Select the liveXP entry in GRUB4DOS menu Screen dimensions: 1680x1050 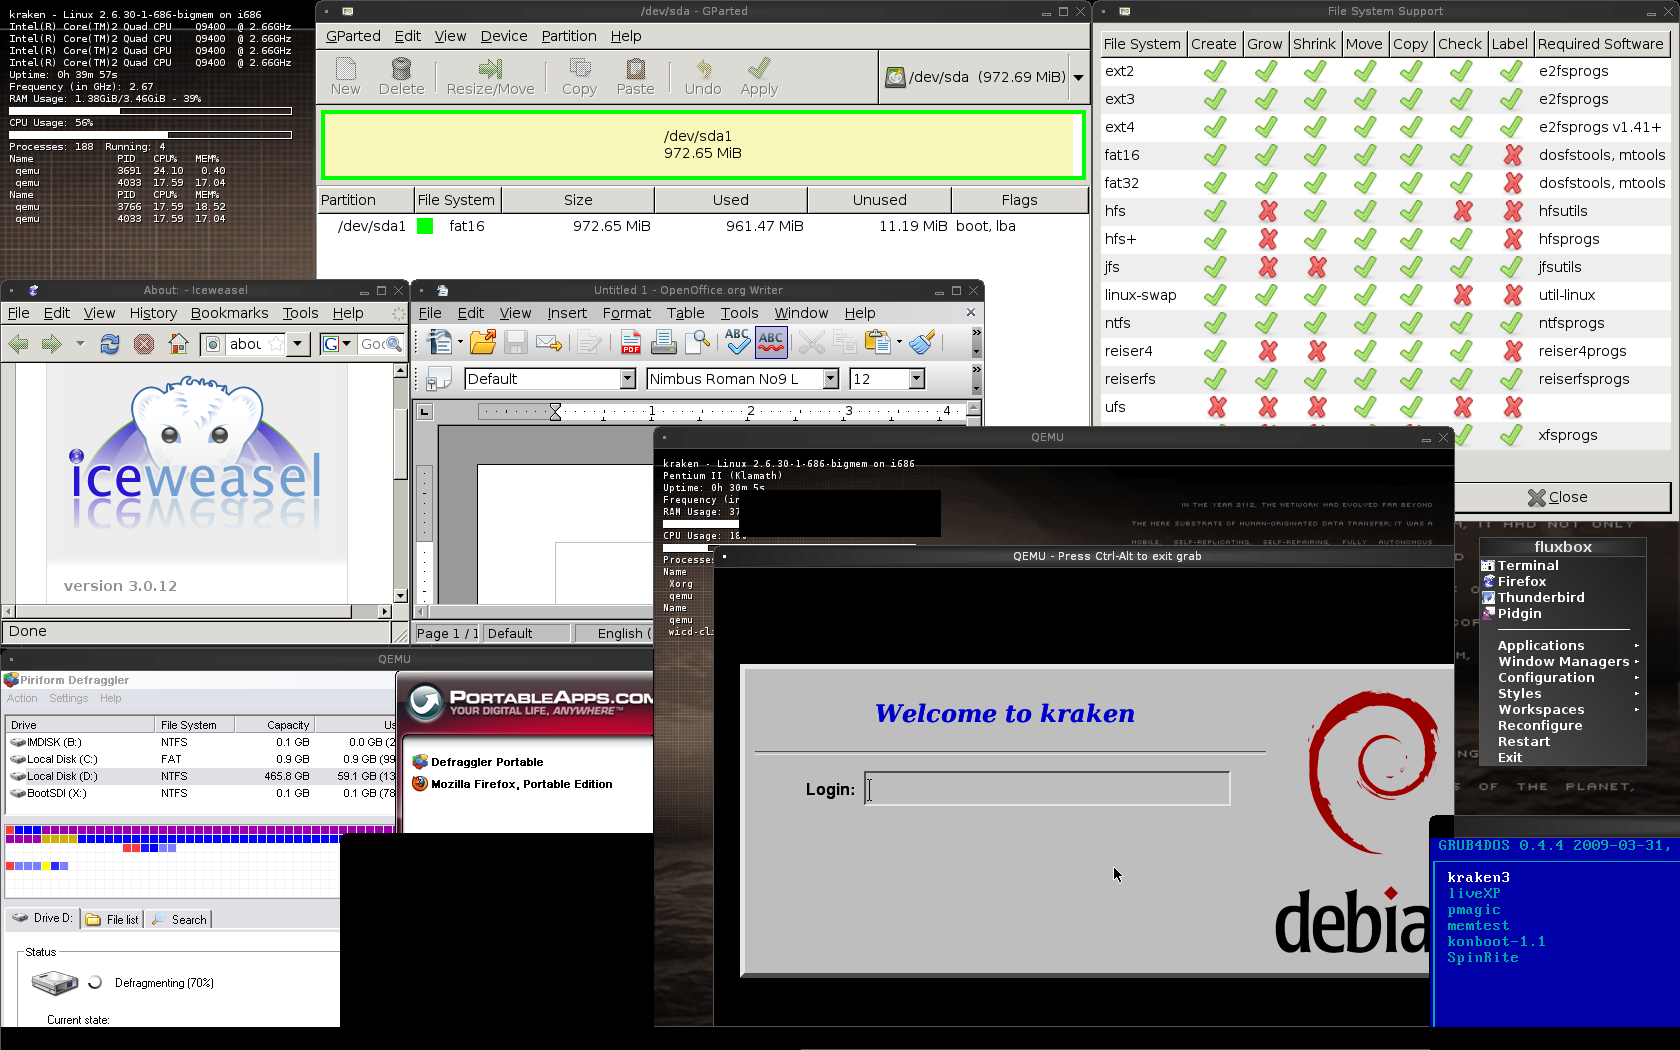click(1474, 894)
